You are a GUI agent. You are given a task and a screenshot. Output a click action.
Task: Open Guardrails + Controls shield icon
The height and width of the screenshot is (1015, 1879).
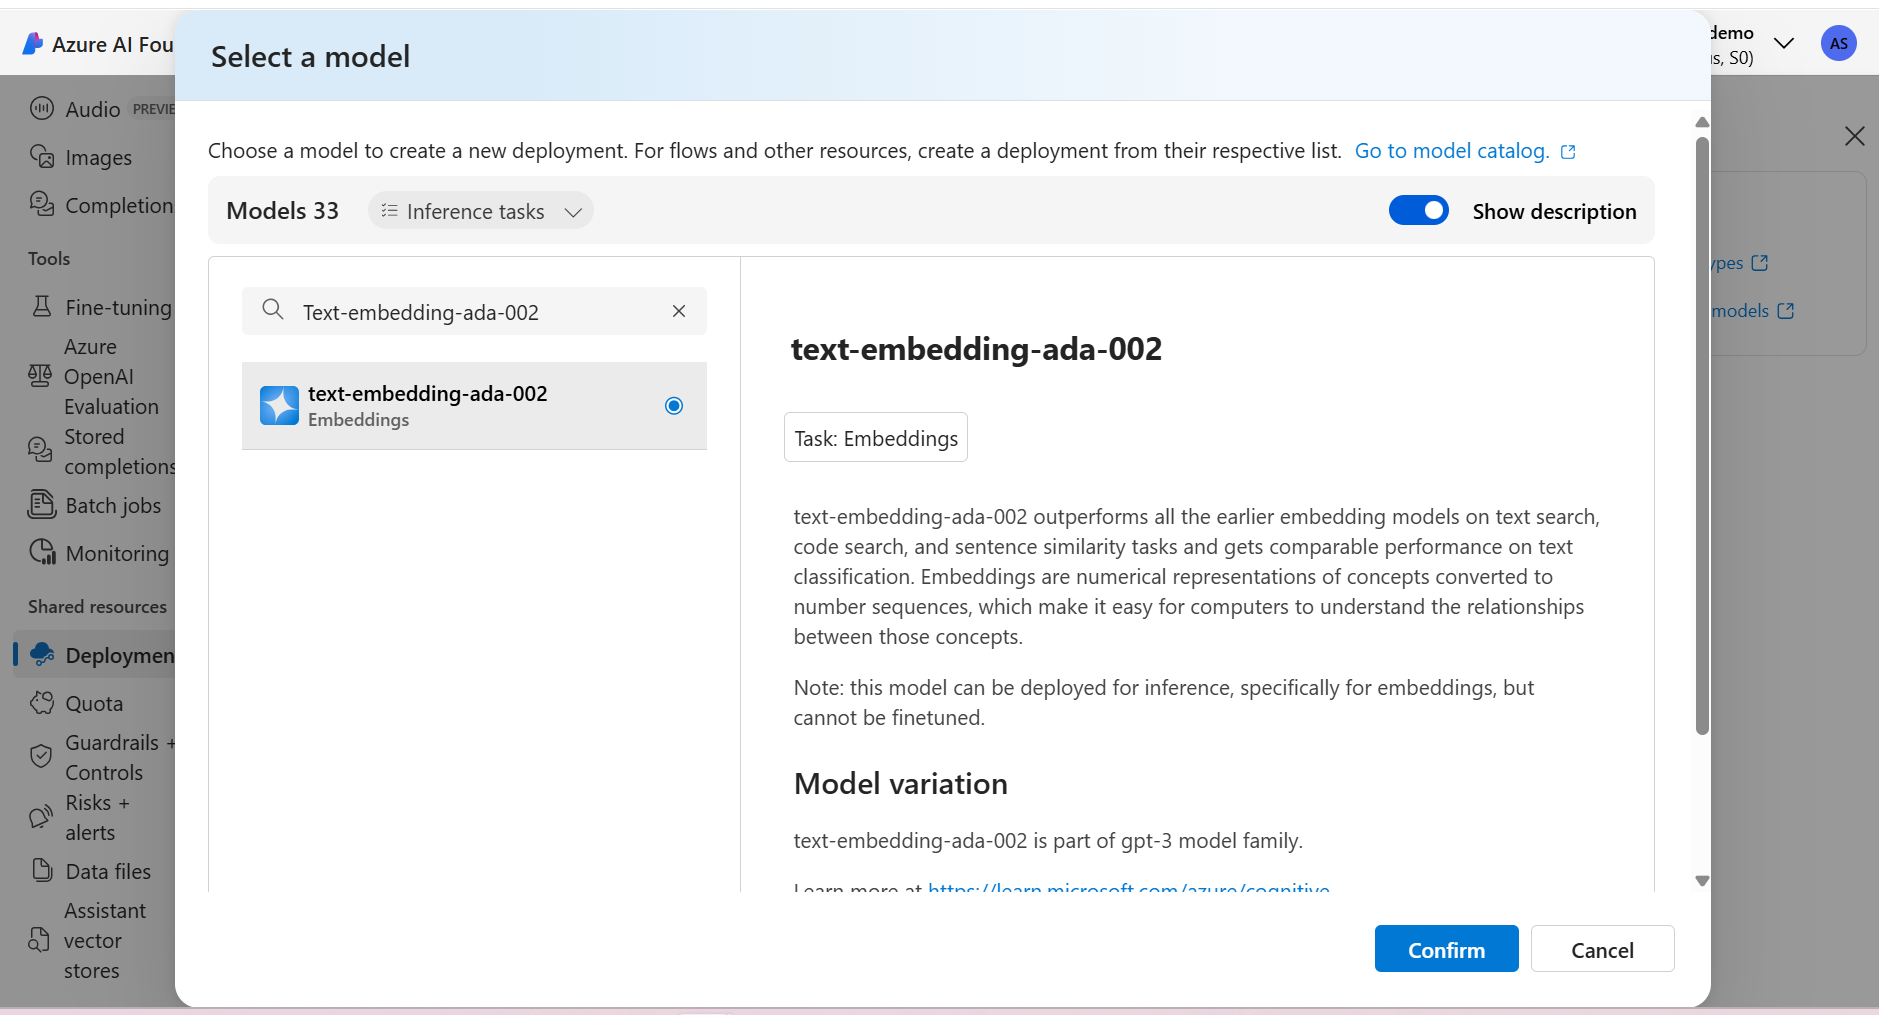point(41,756)
